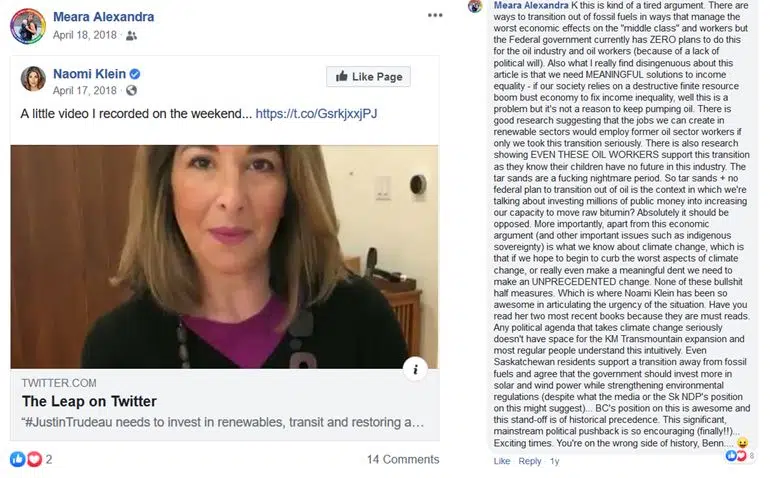The width and height of the screenshot is (770, 478).
Task: Click the globe public icon beside April 17
Action: point(131,90)
